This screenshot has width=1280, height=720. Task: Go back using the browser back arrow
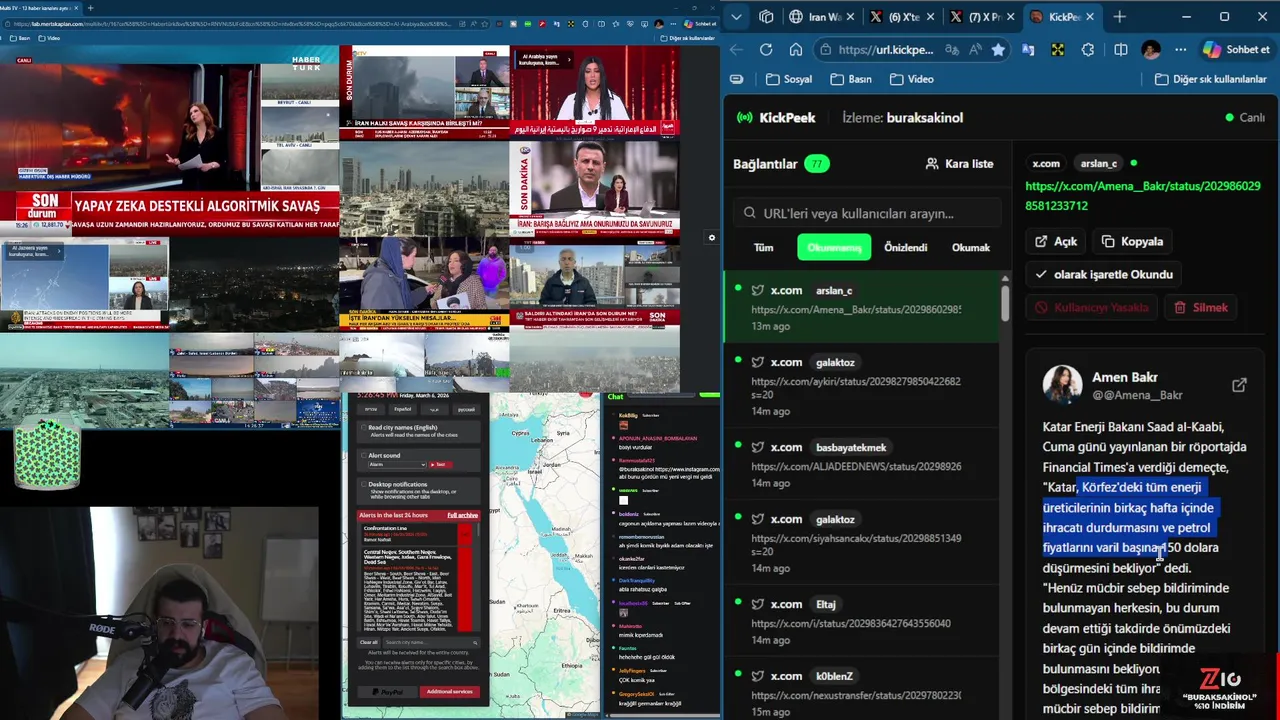click(x=737, y=49)
